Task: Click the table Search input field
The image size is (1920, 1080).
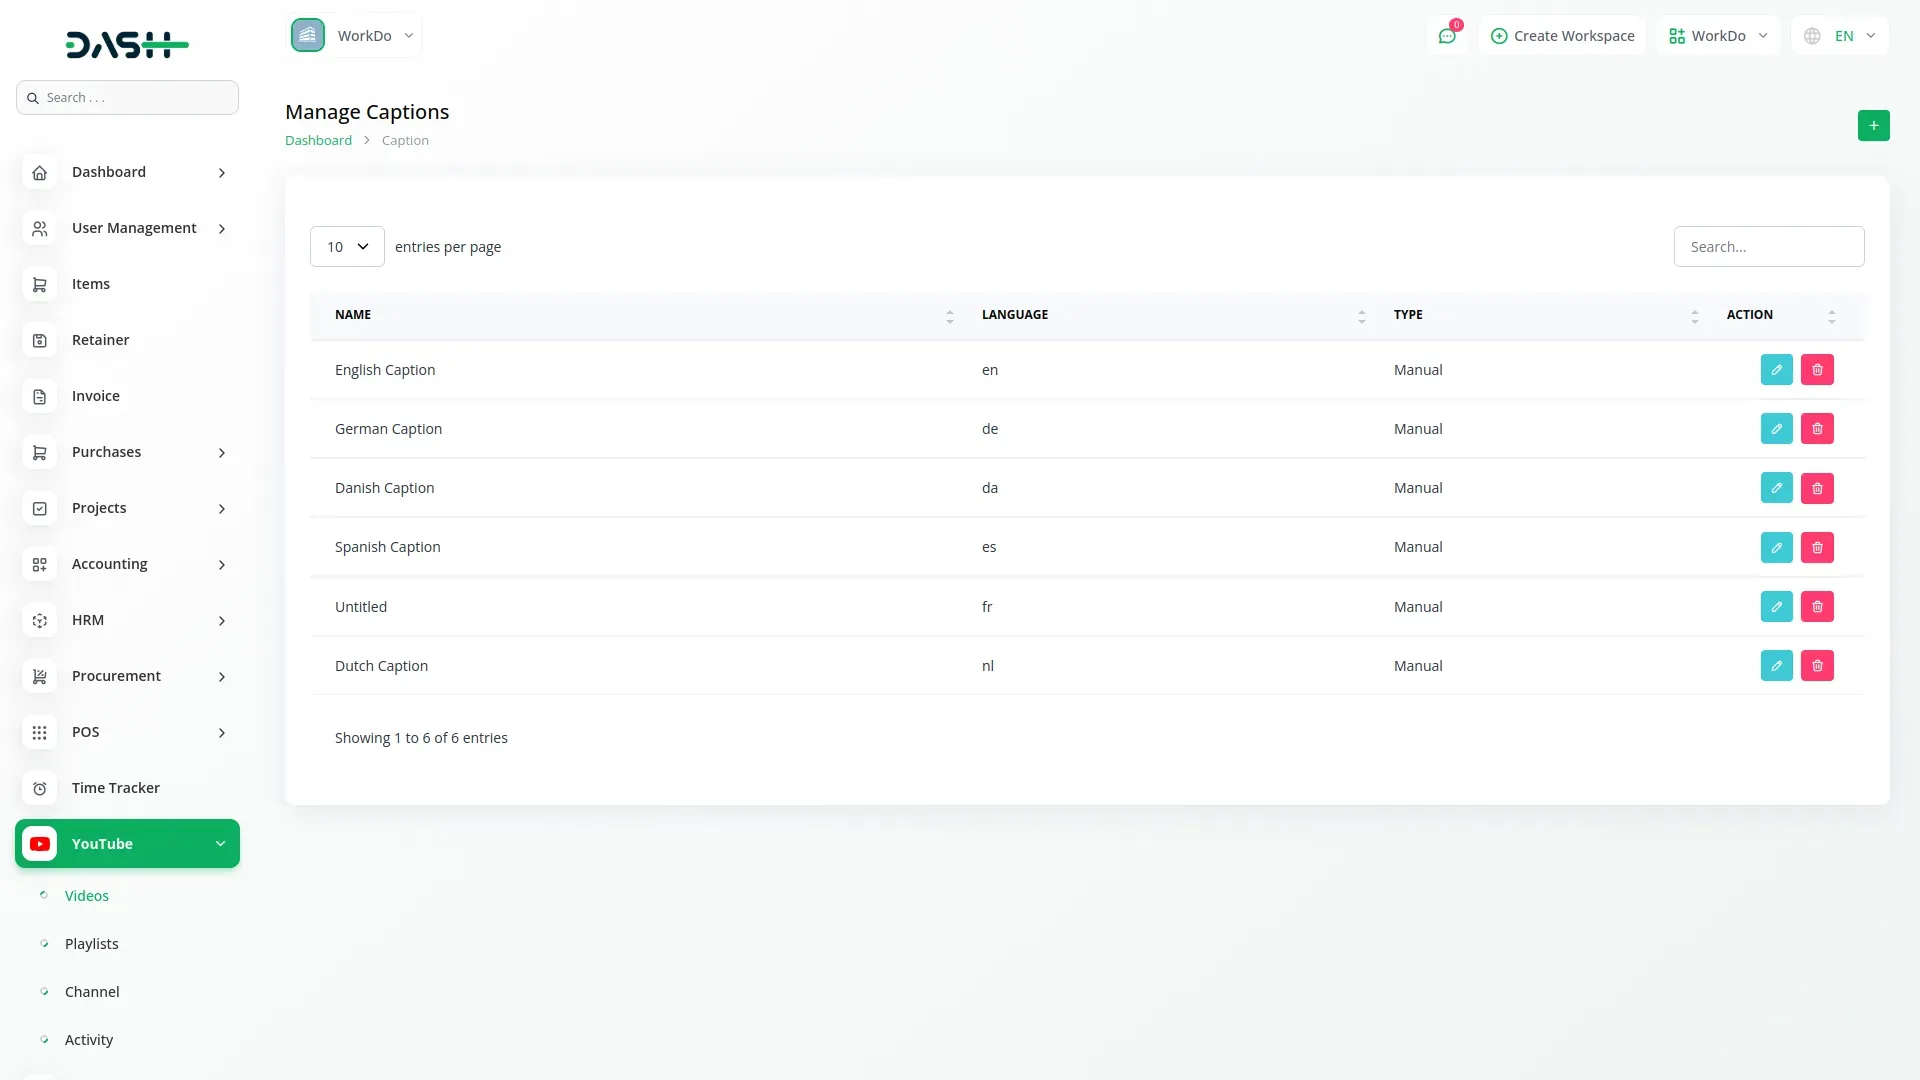Action: [x=1768, y=246]
